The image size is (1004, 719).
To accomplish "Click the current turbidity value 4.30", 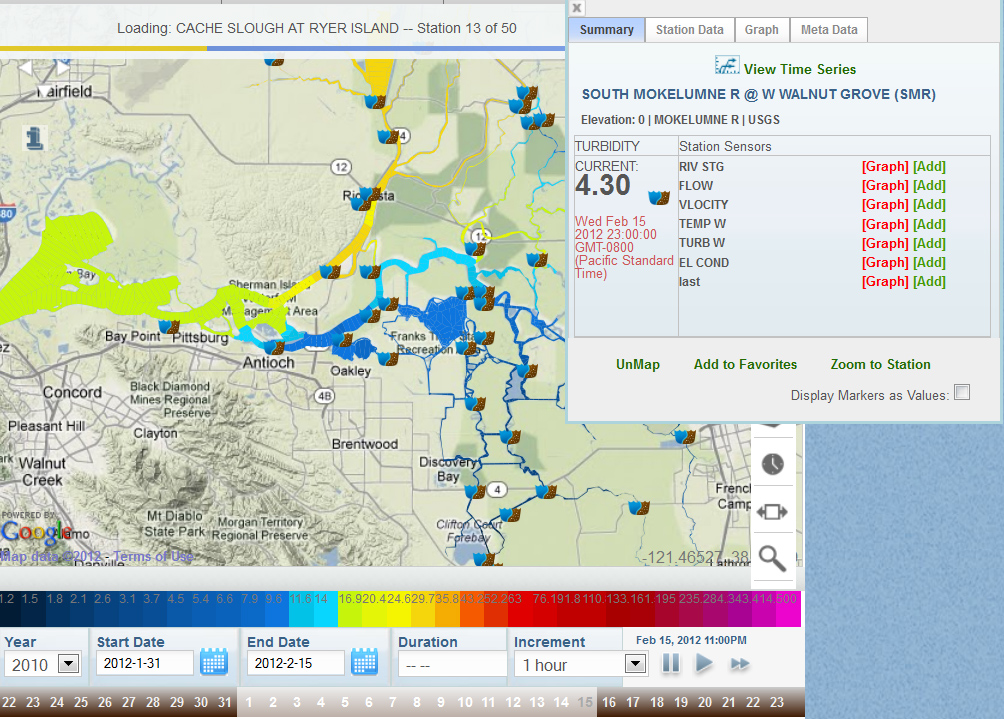I will 603,185.
